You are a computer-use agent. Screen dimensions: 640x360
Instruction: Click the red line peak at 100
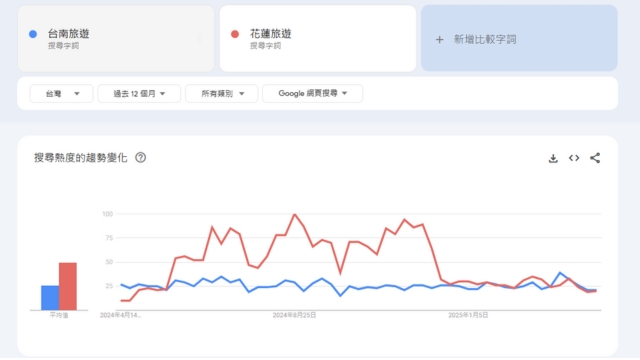click(x=294, y=214)
